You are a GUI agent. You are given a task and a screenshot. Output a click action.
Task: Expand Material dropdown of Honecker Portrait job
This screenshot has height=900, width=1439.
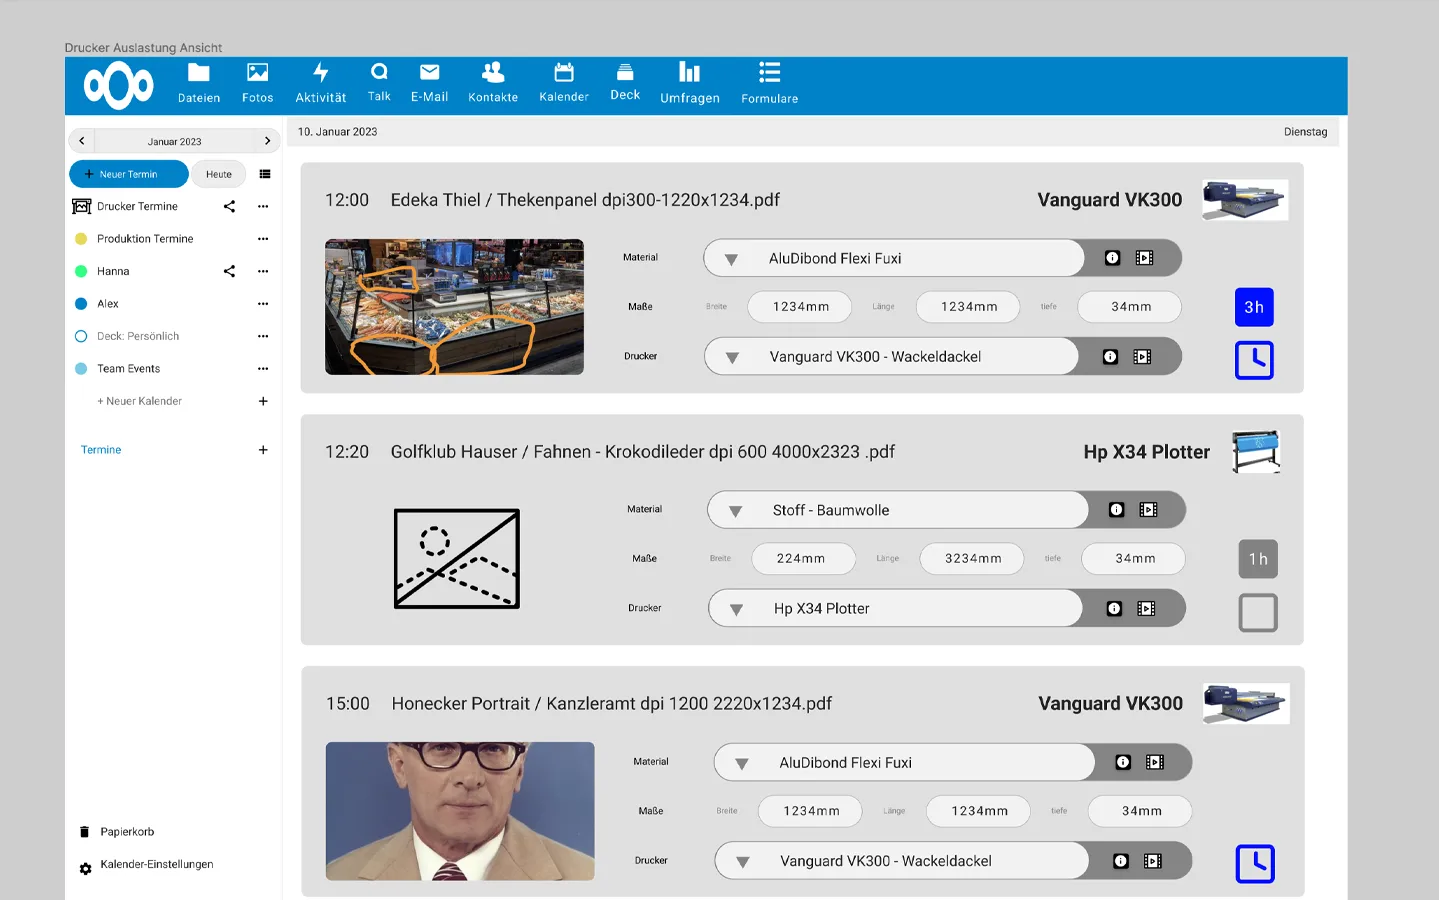pos(742,763)
